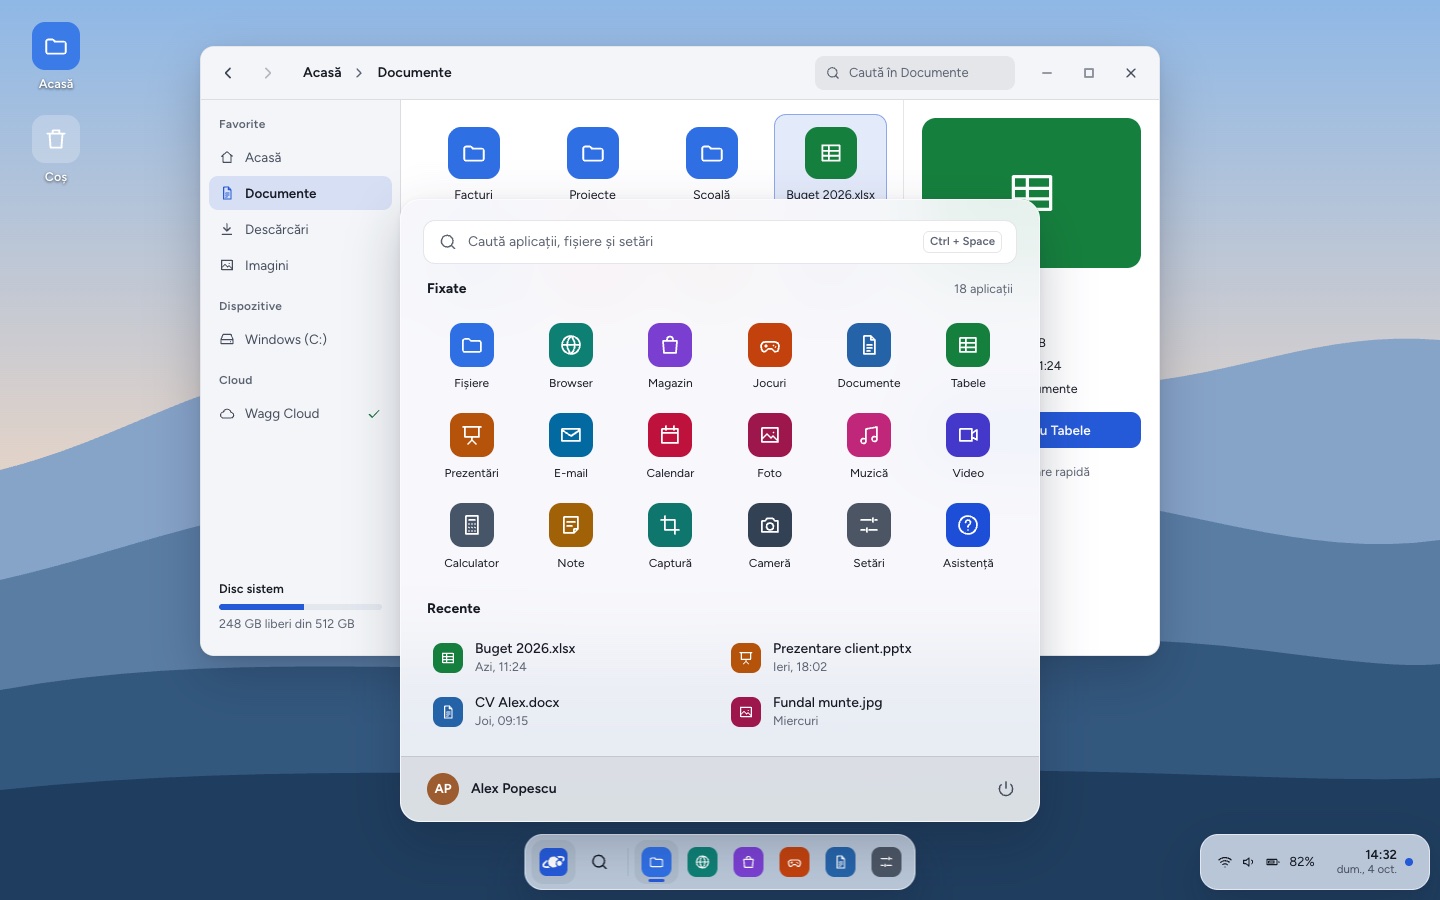The width and height of the screenshot is (1440, 900).
Task: Open the Fișiere app in launcher
Action: 471,357
